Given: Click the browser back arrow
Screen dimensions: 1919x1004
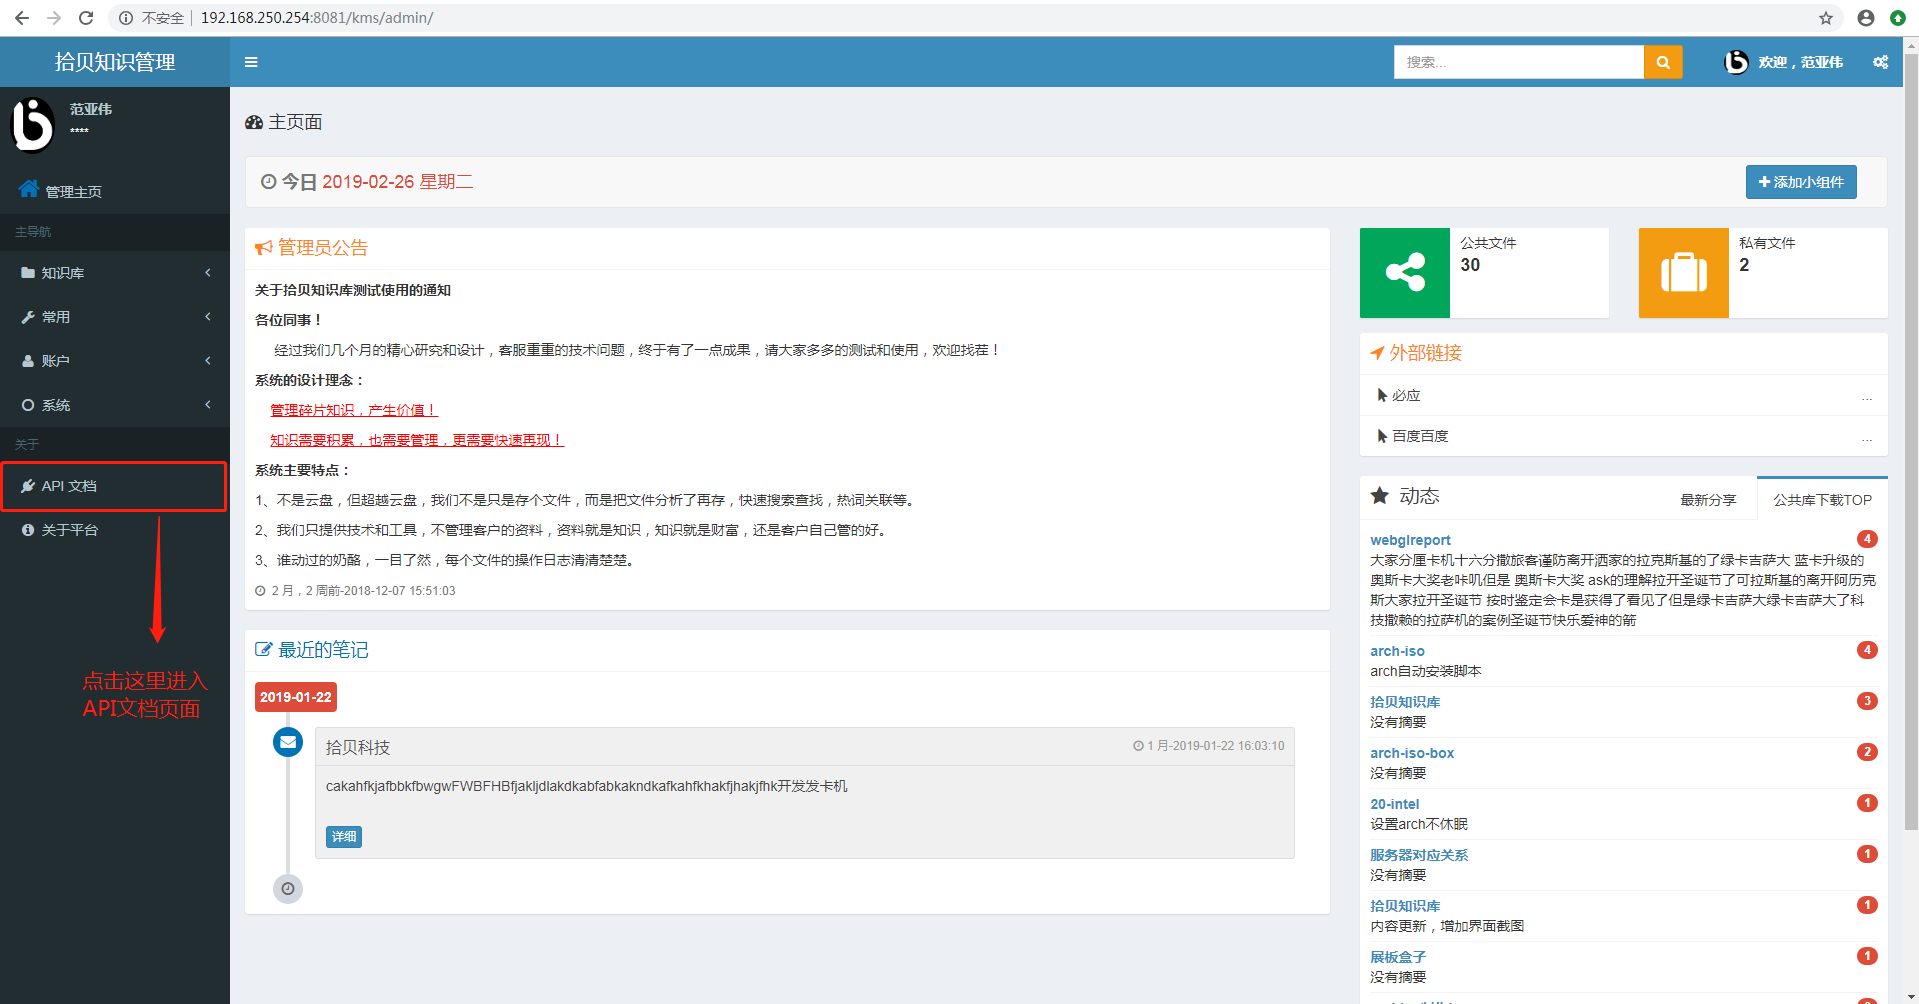Looking at the screenshot, I should coord(22,18).
